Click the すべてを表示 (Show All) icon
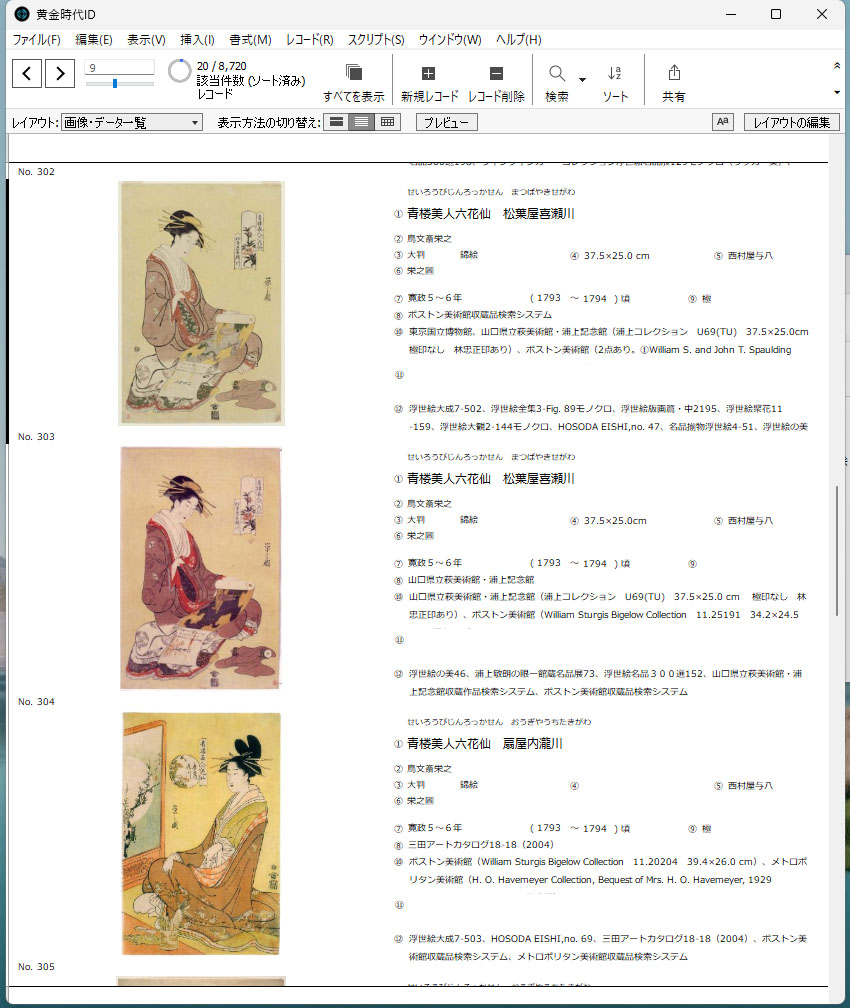This screenshot has height=1008, width=850. point(354,72)
